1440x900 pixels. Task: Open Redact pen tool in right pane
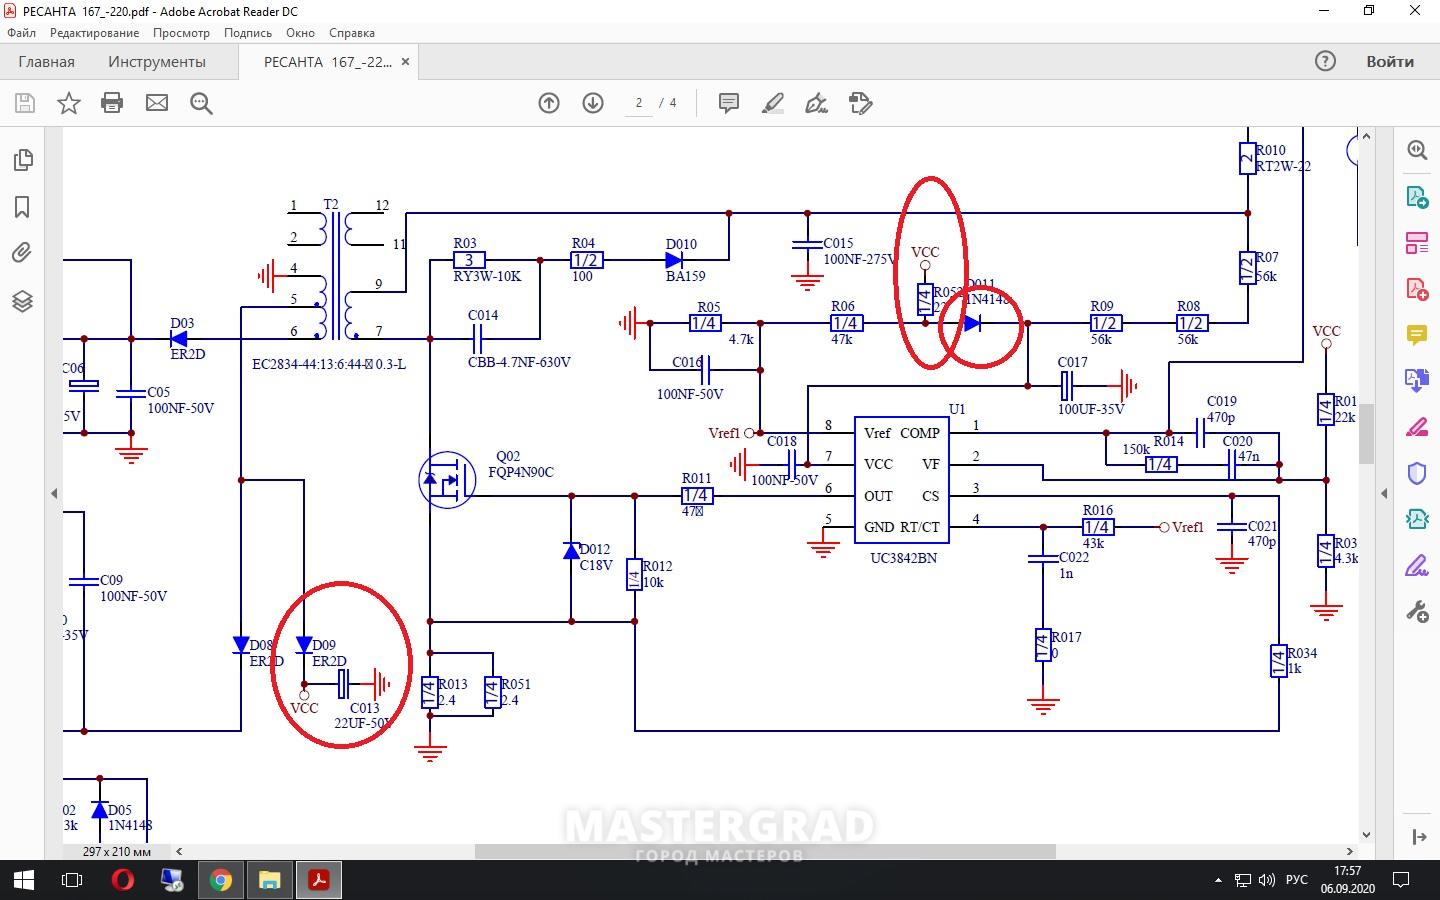(1417, 566)
